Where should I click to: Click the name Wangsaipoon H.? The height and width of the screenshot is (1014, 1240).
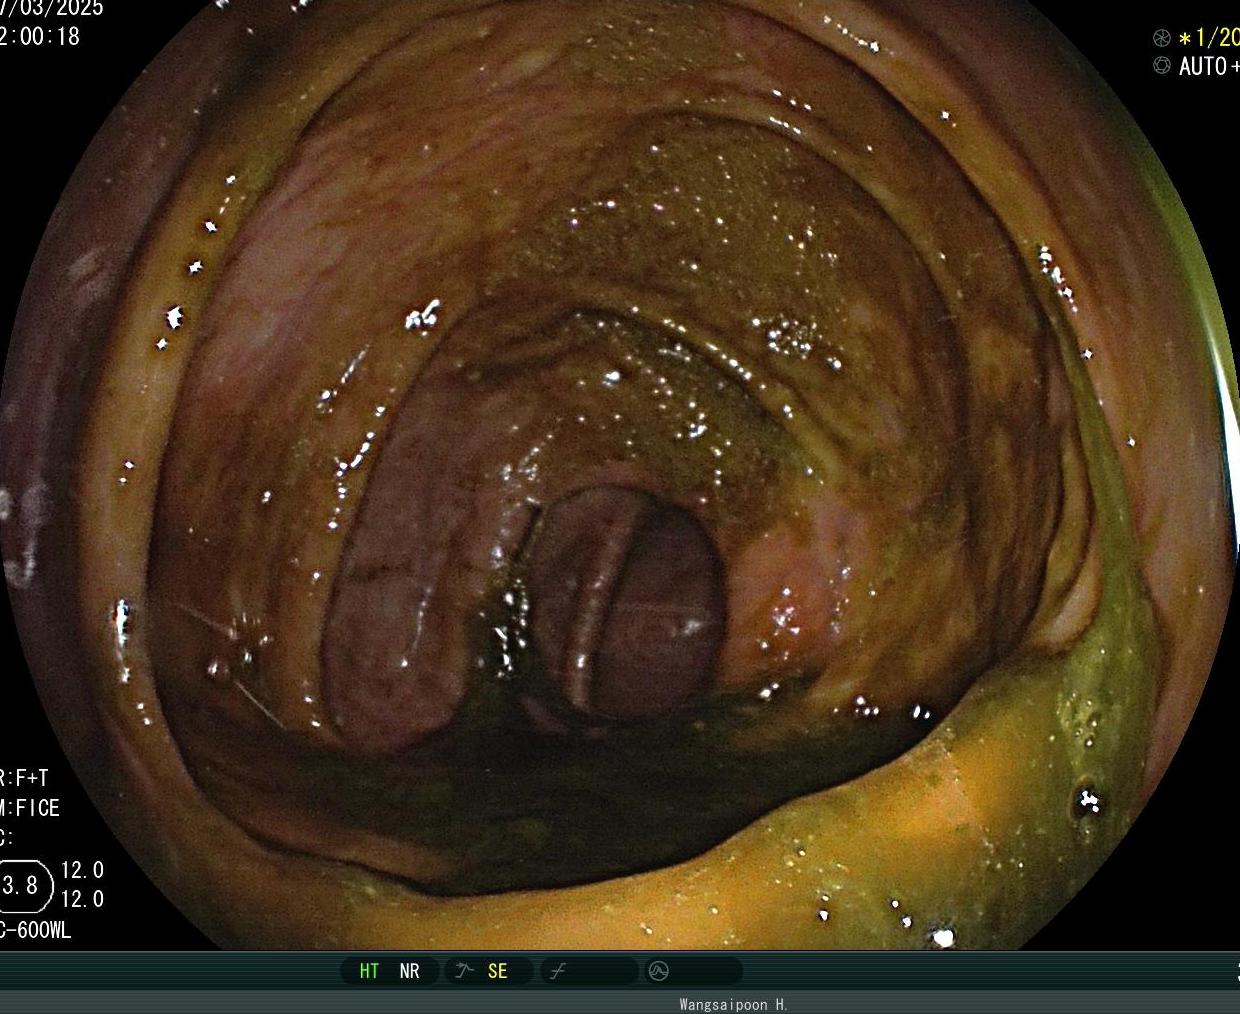pos(733,1005)
